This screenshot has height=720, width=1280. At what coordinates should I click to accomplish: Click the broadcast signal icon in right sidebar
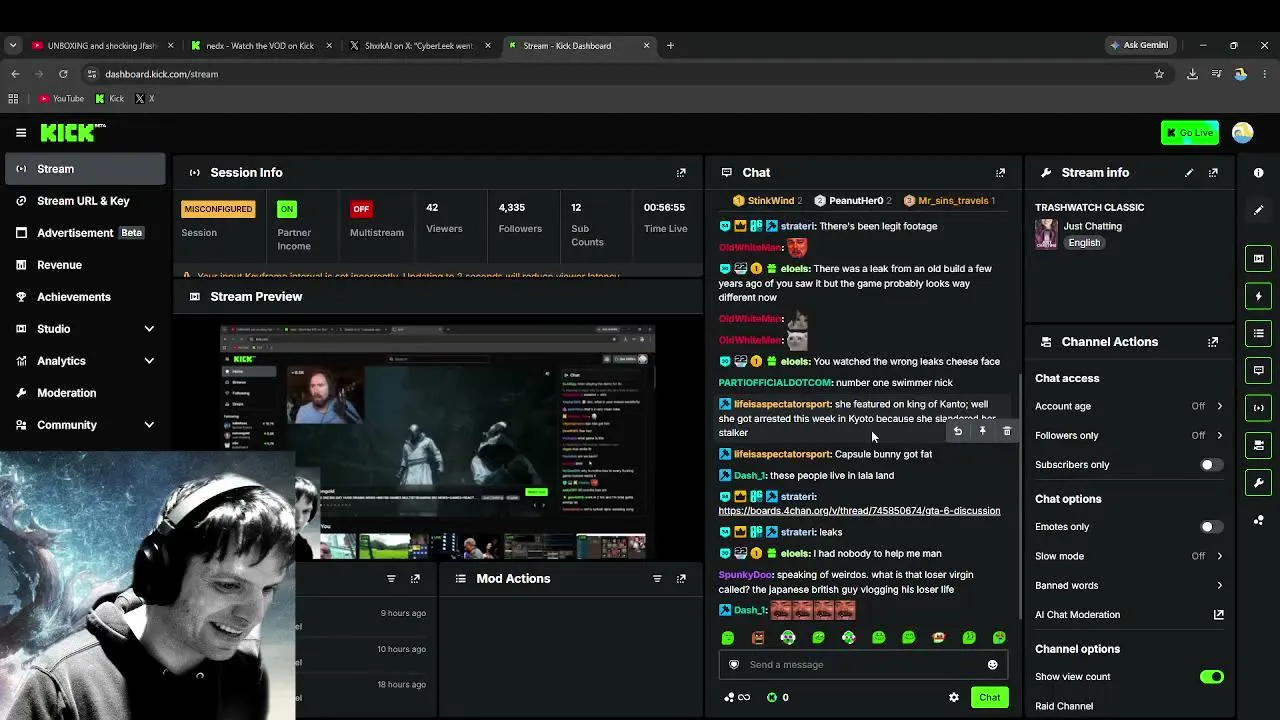[x=1259, y=408]
